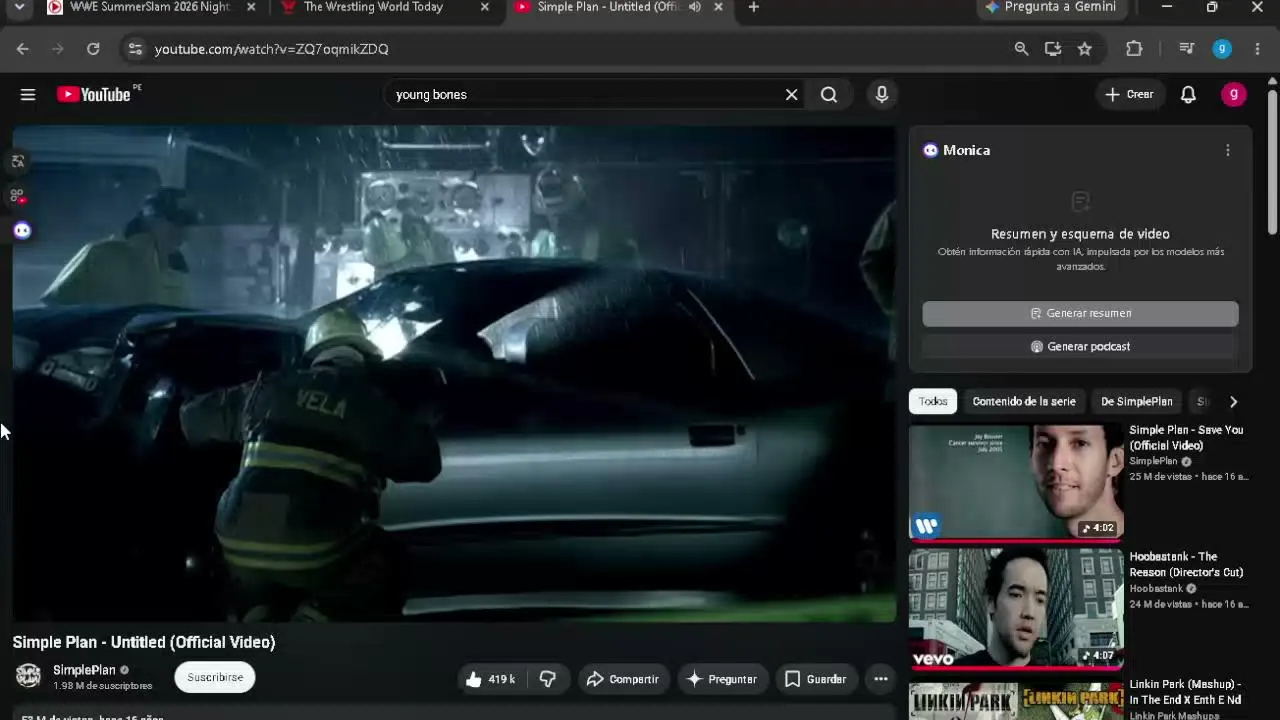The image size is (1280, 720).
Task: Click 'Resumen y esquema de video' heading
Action: click(1080, 234)
